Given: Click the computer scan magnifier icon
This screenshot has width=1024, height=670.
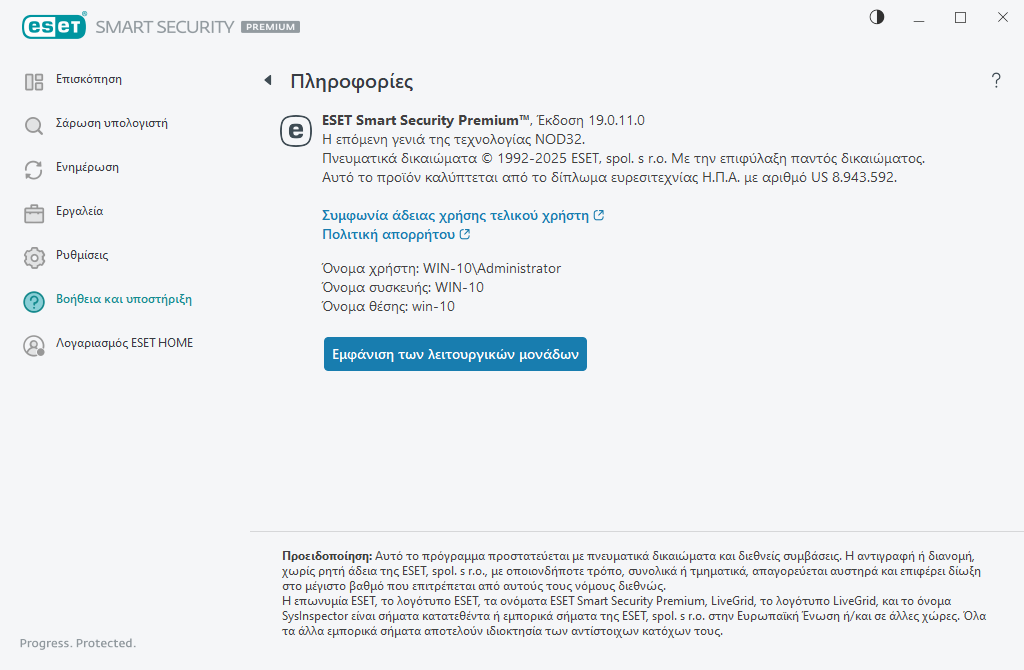Looking at the screenshot, I should click(34, 126).
